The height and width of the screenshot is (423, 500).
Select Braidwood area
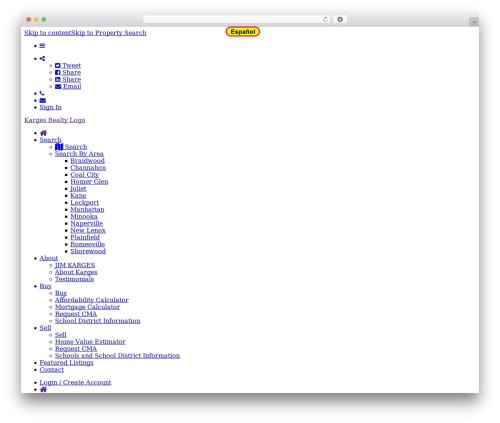[87, 161]
